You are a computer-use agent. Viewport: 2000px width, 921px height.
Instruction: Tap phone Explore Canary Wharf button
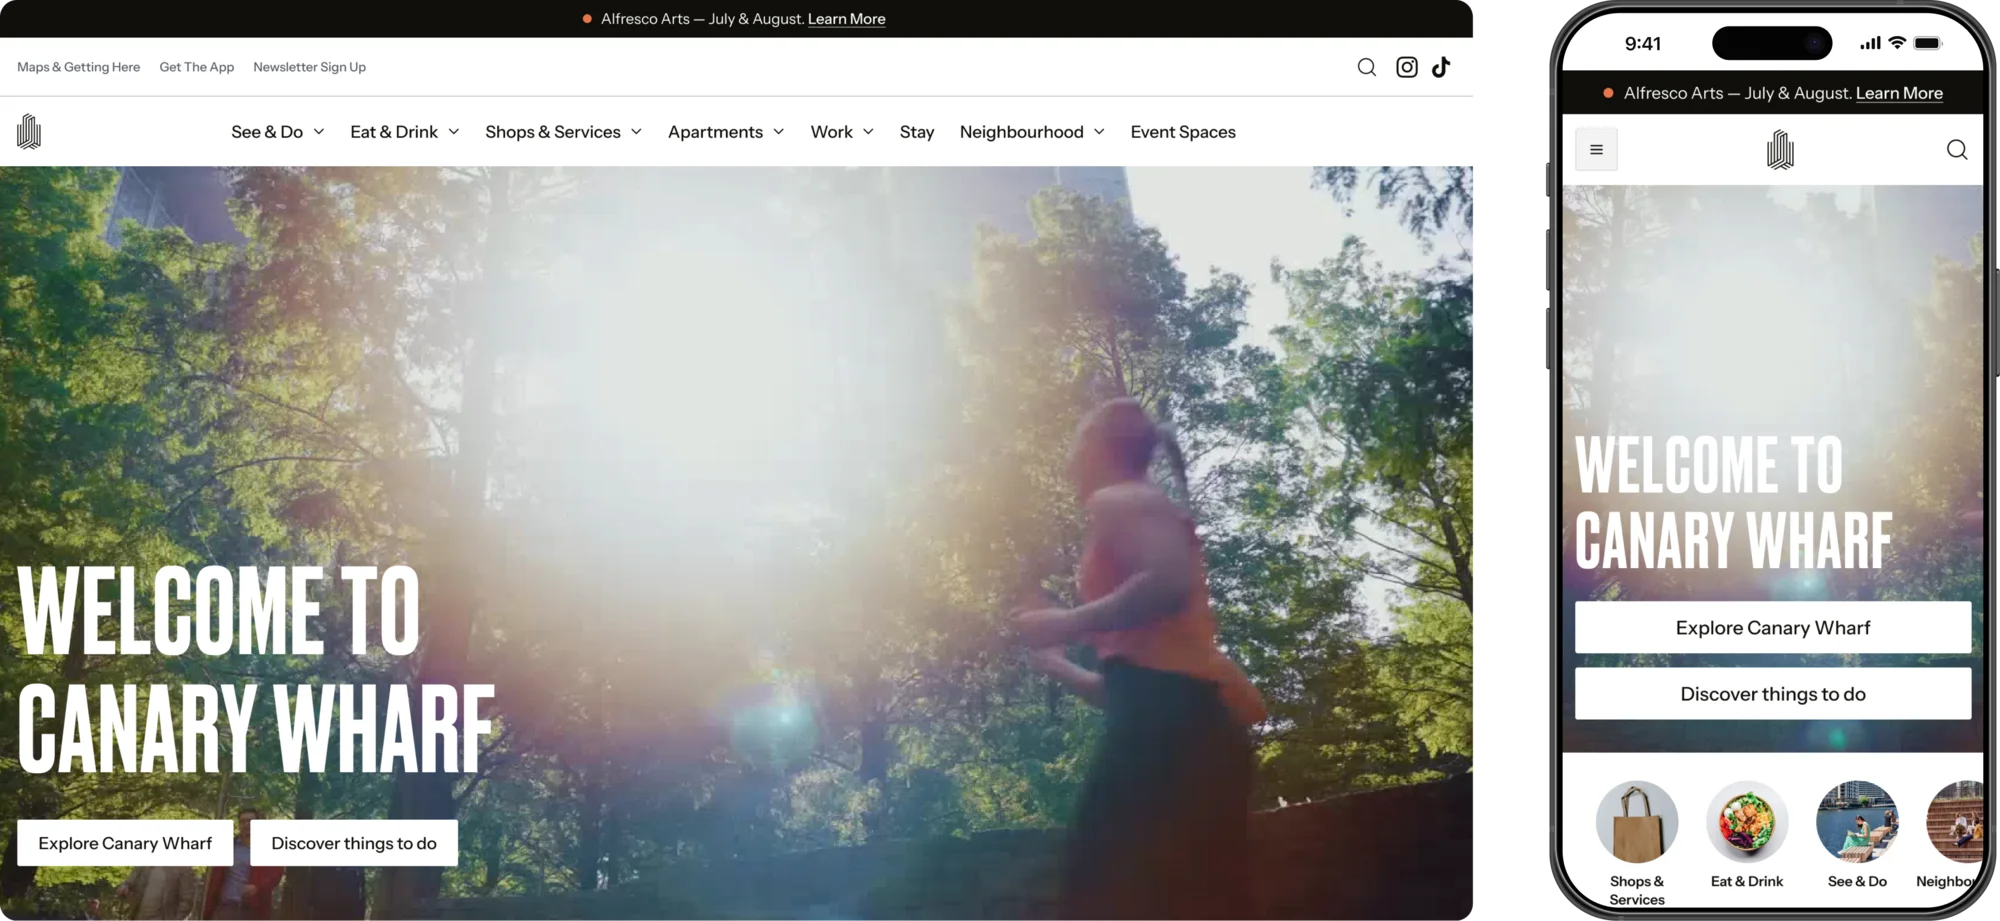click(x=1773, y=628)
